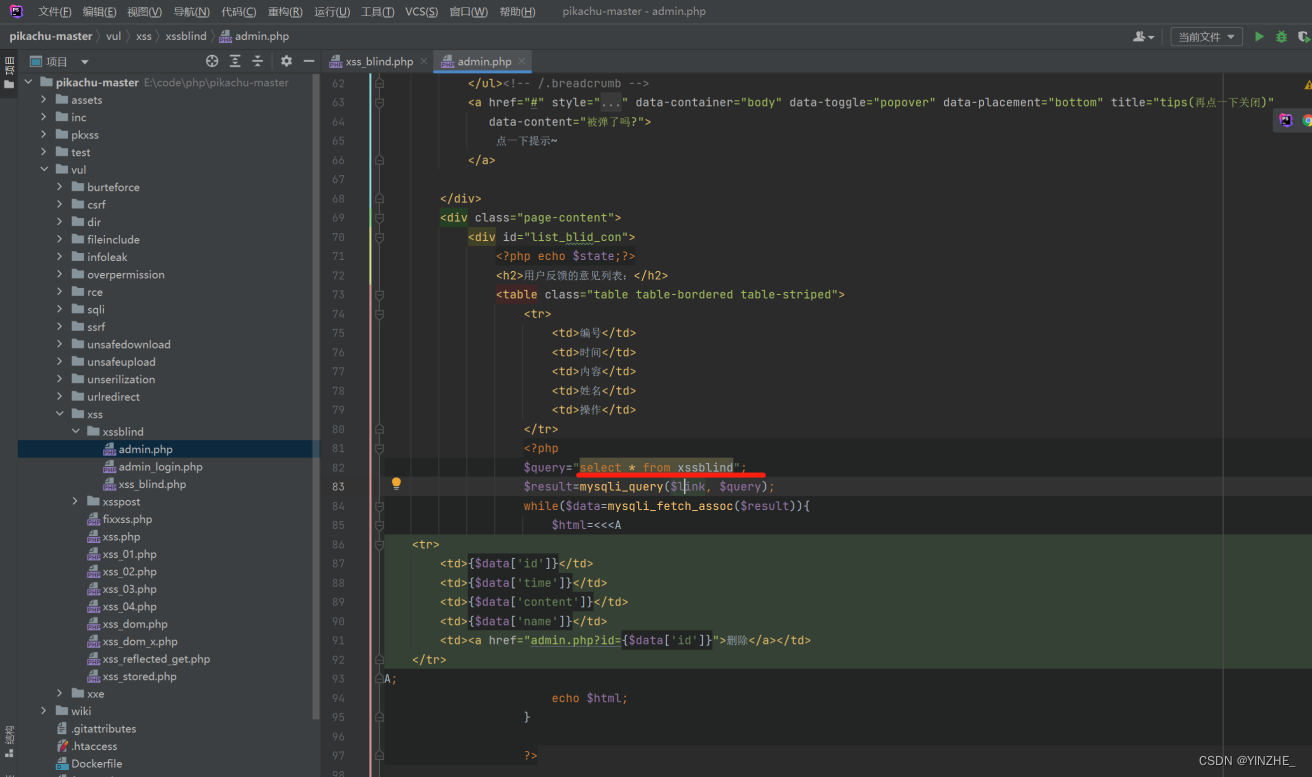The height and width of the screenshot is (777, 1312).
Task: Open page in PhpStorm built-in preview icon
Action: coord(1286,120)
